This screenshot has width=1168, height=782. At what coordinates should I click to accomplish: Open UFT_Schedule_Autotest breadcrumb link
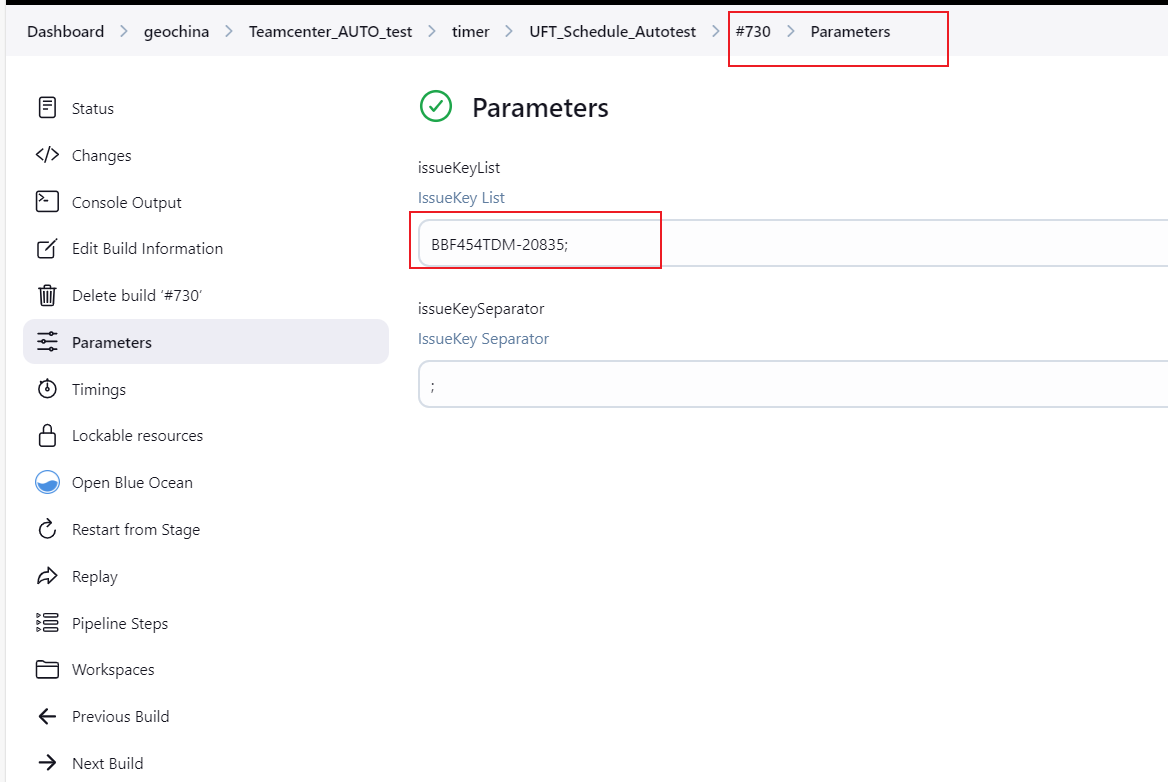tap(612, 32)
